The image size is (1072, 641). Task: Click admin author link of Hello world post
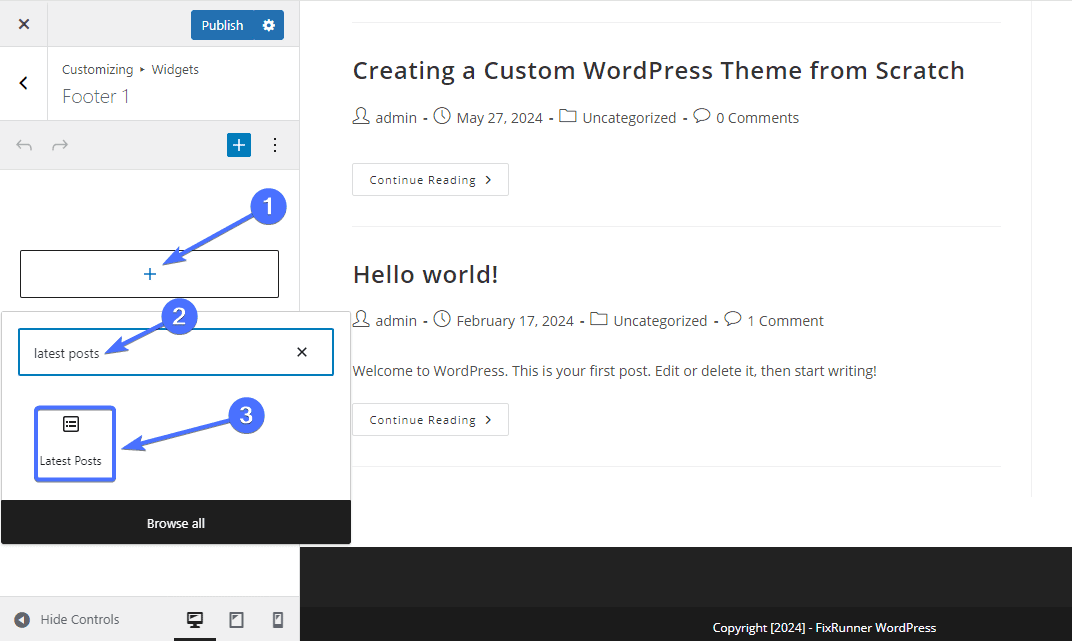[396, 320]
